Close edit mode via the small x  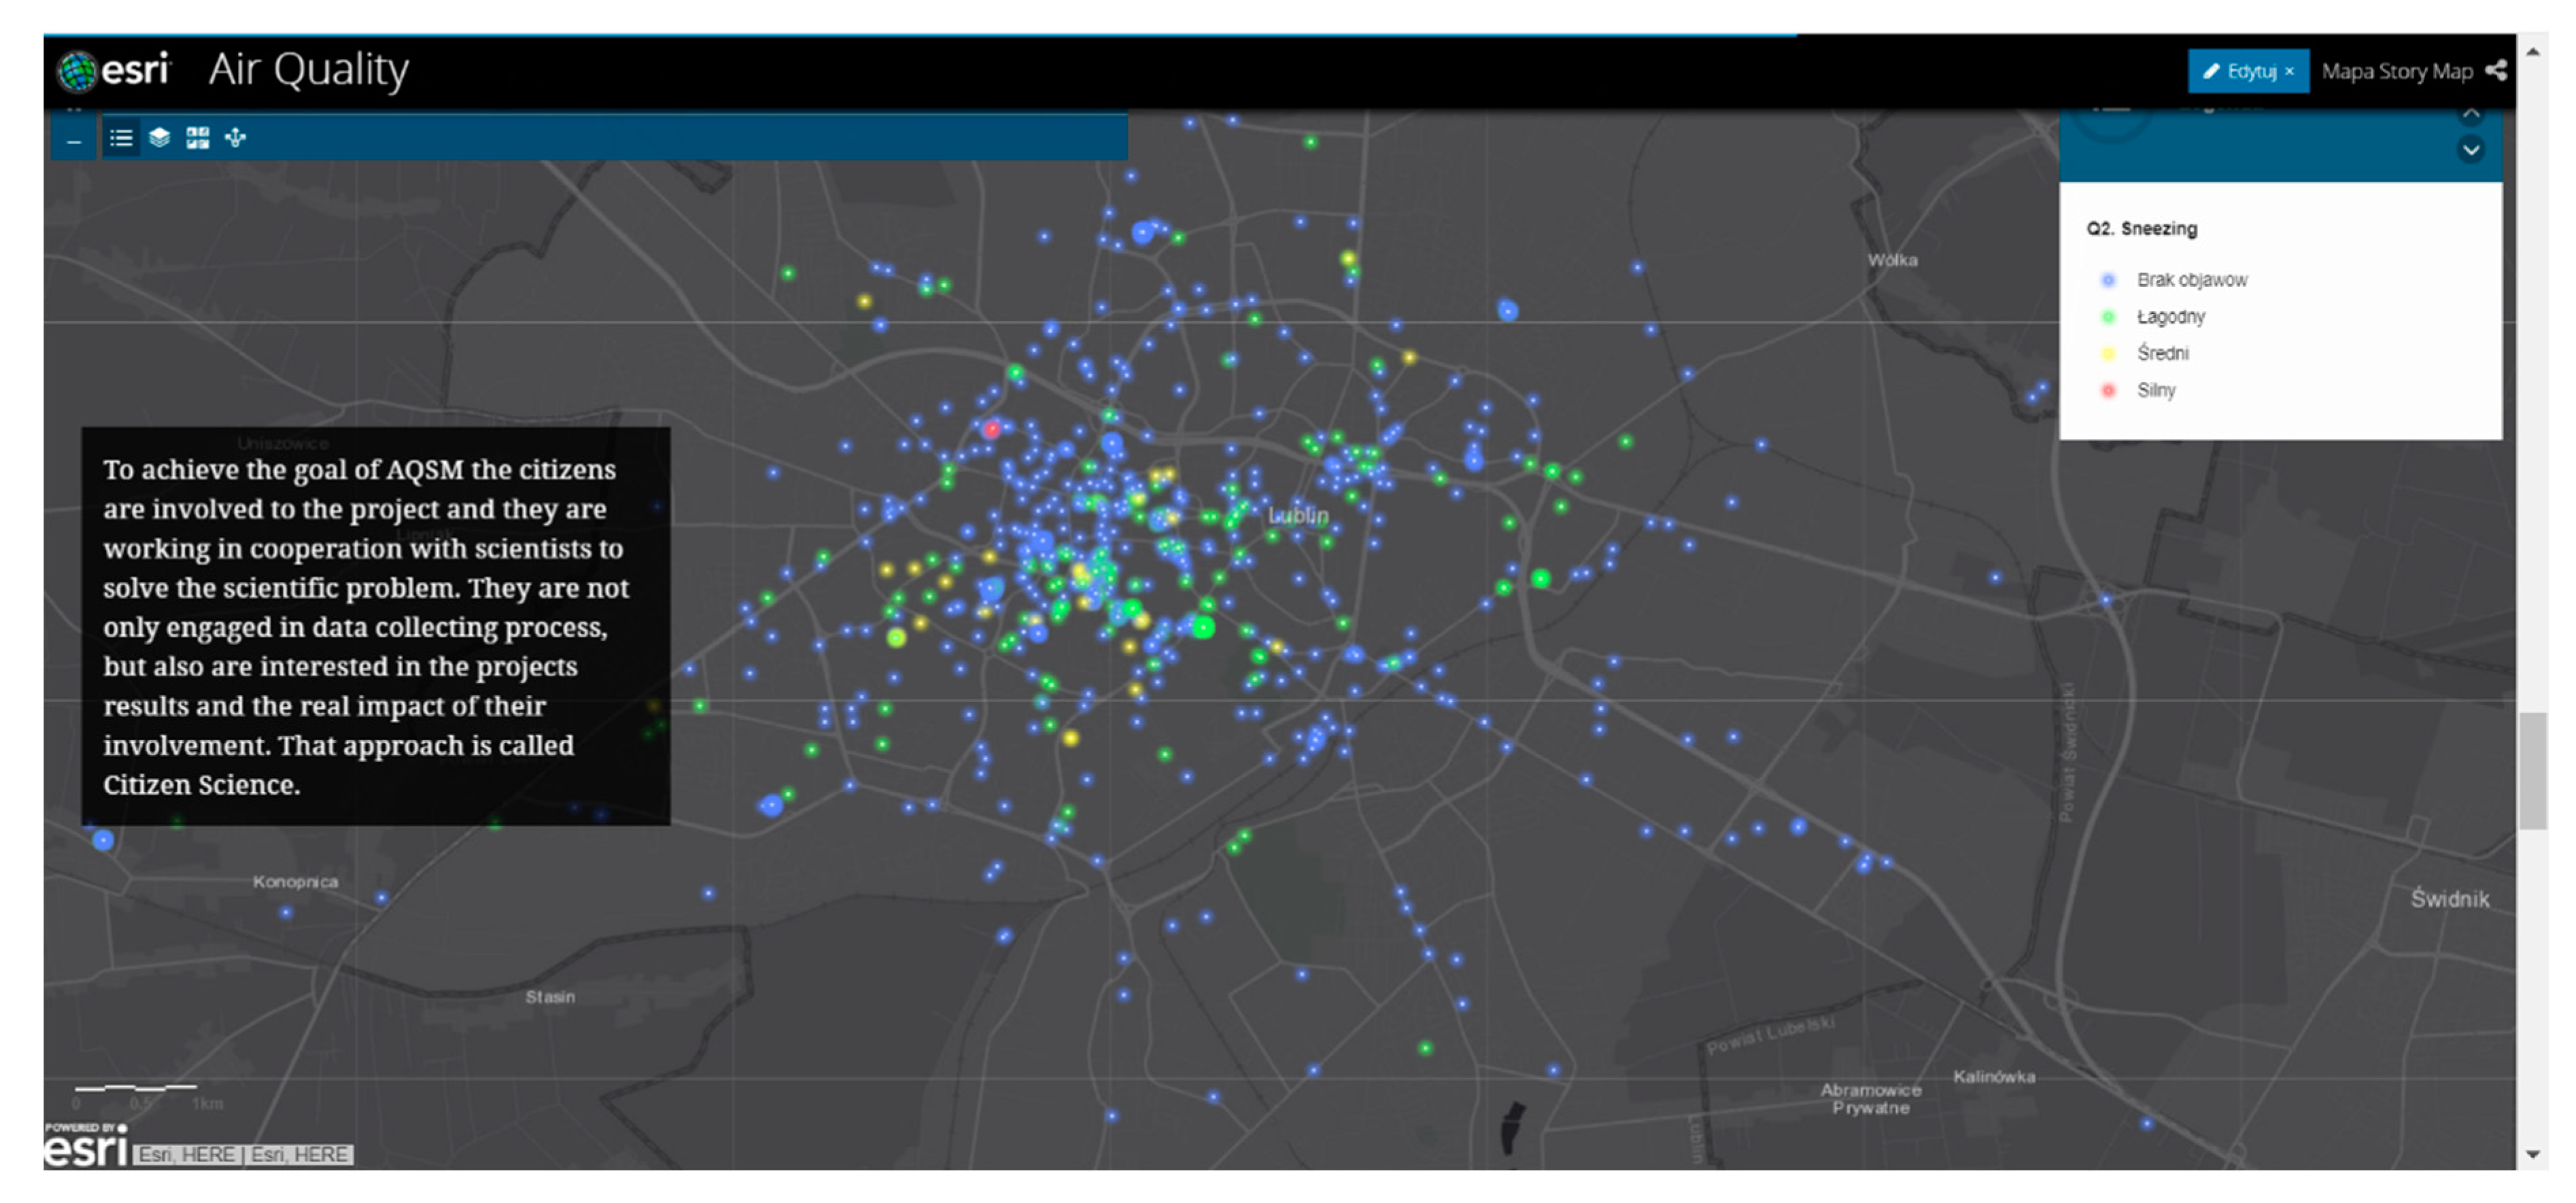(x=2289, y=71)
